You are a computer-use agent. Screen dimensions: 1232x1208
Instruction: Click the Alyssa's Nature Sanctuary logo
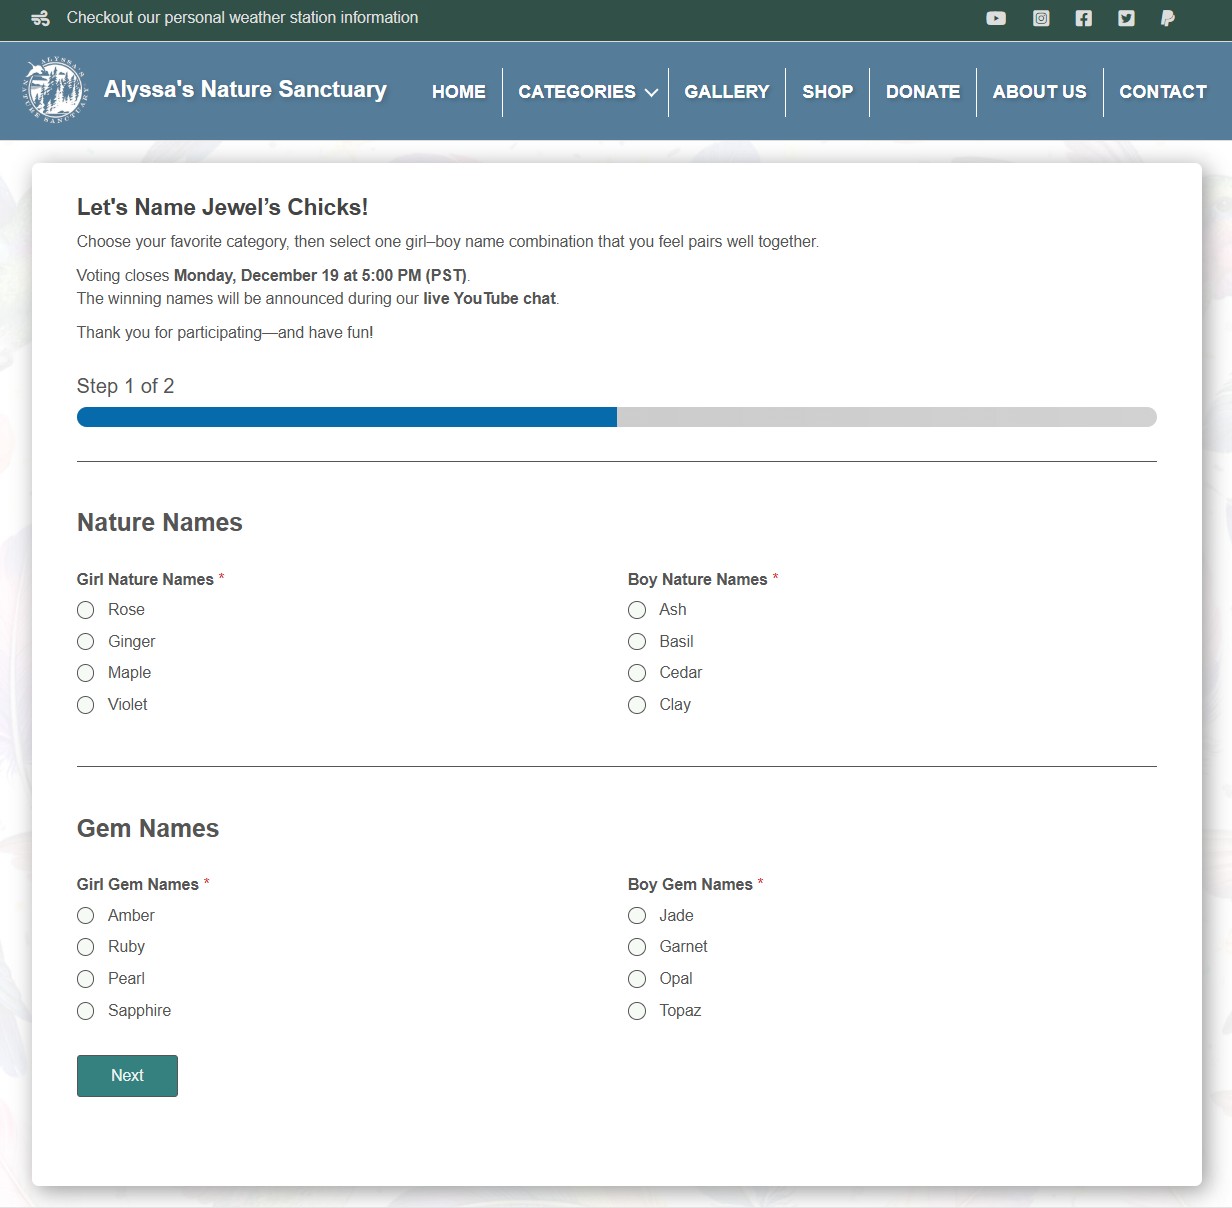tap(54, 90)
